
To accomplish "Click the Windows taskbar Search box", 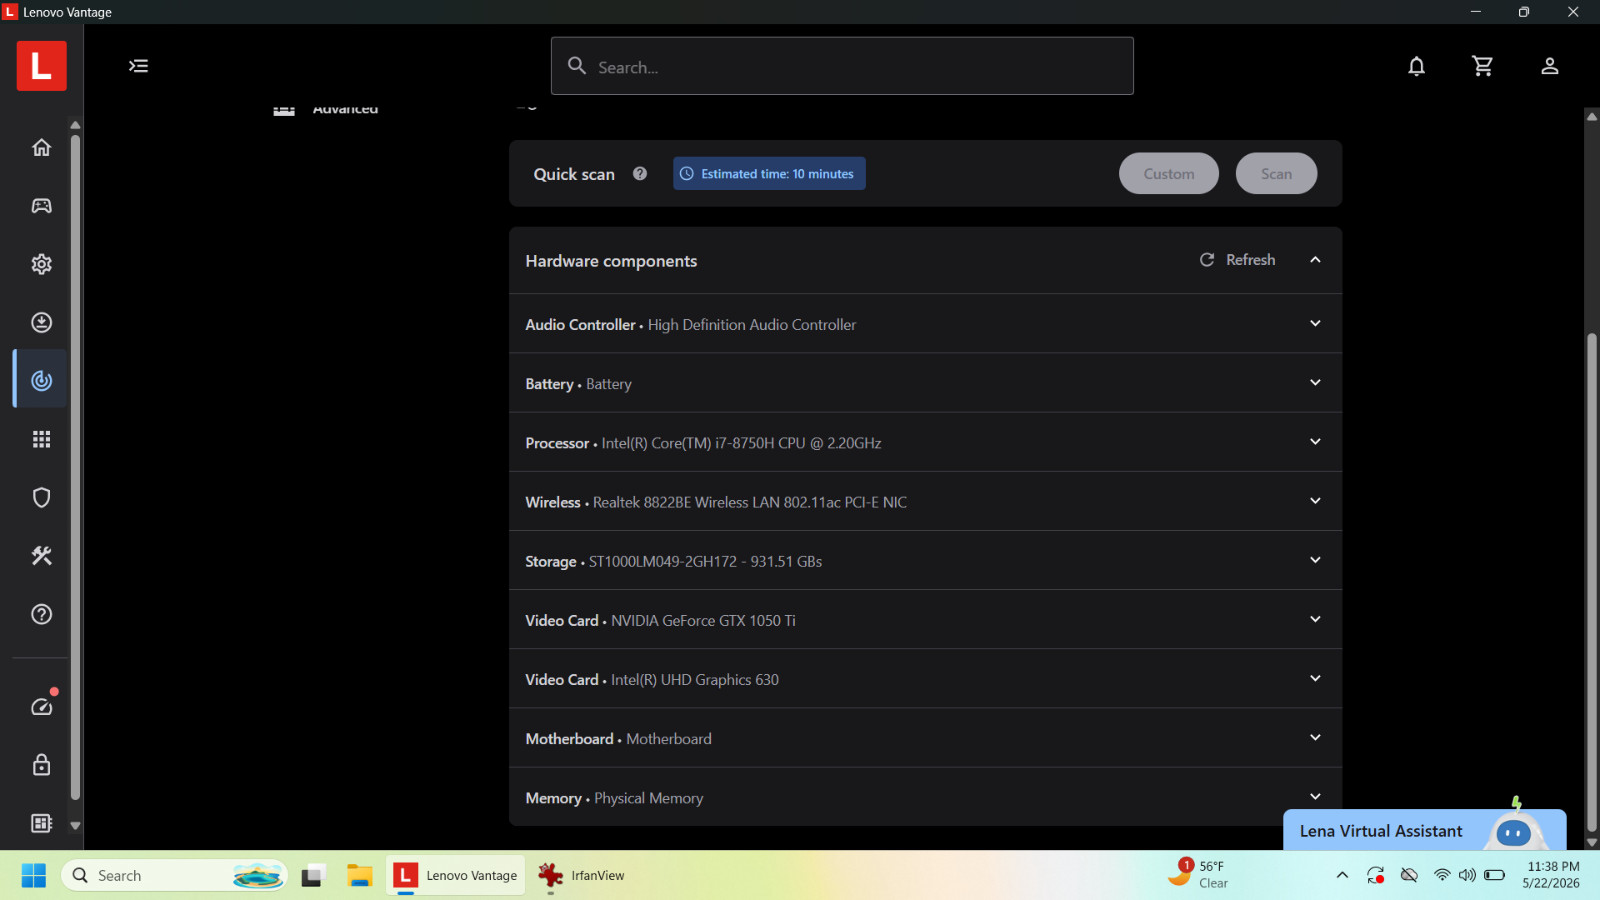I will click(175, 875).
